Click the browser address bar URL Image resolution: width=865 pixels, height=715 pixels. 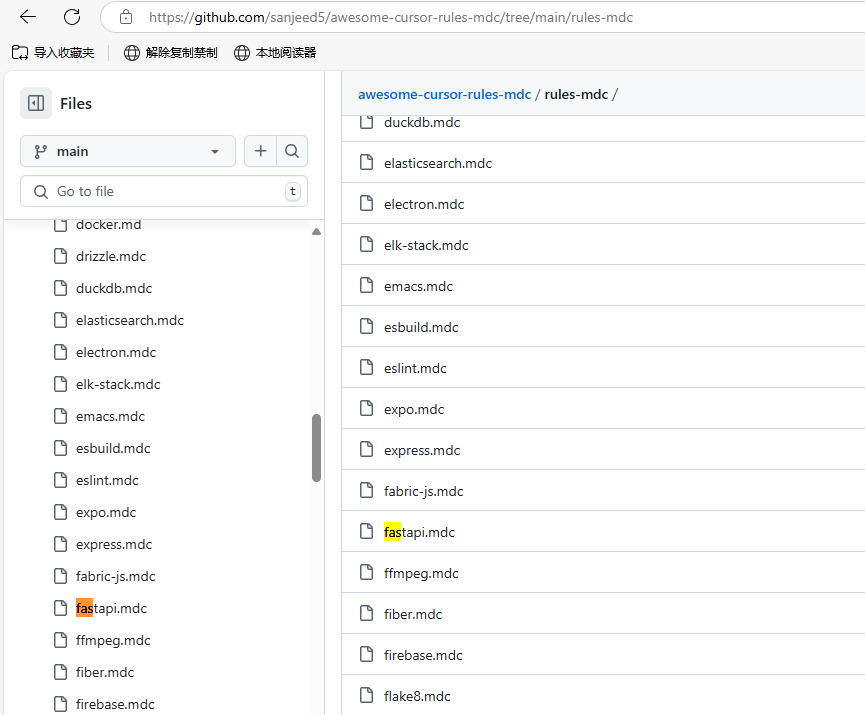click(391, 18)
